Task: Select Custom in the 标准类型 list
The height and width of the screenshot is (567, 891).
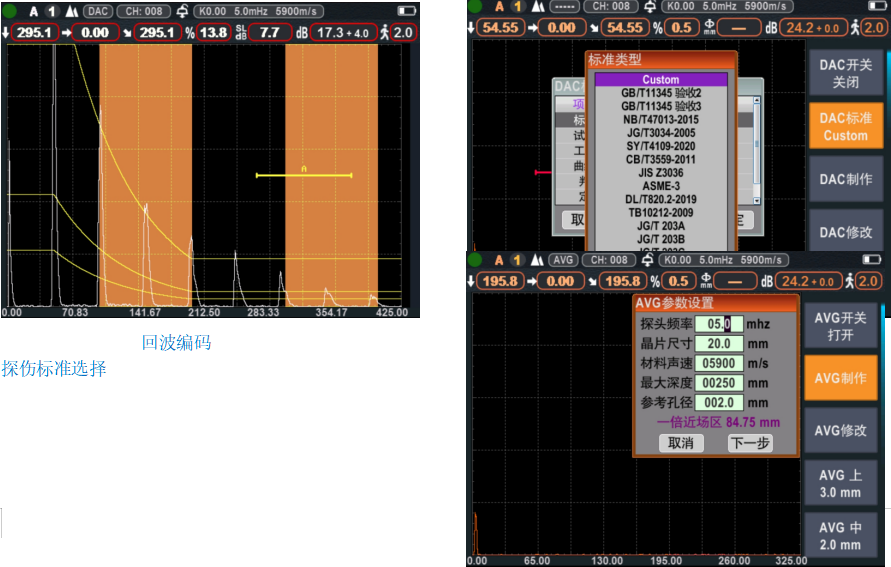Action: [x=661, y=80]
